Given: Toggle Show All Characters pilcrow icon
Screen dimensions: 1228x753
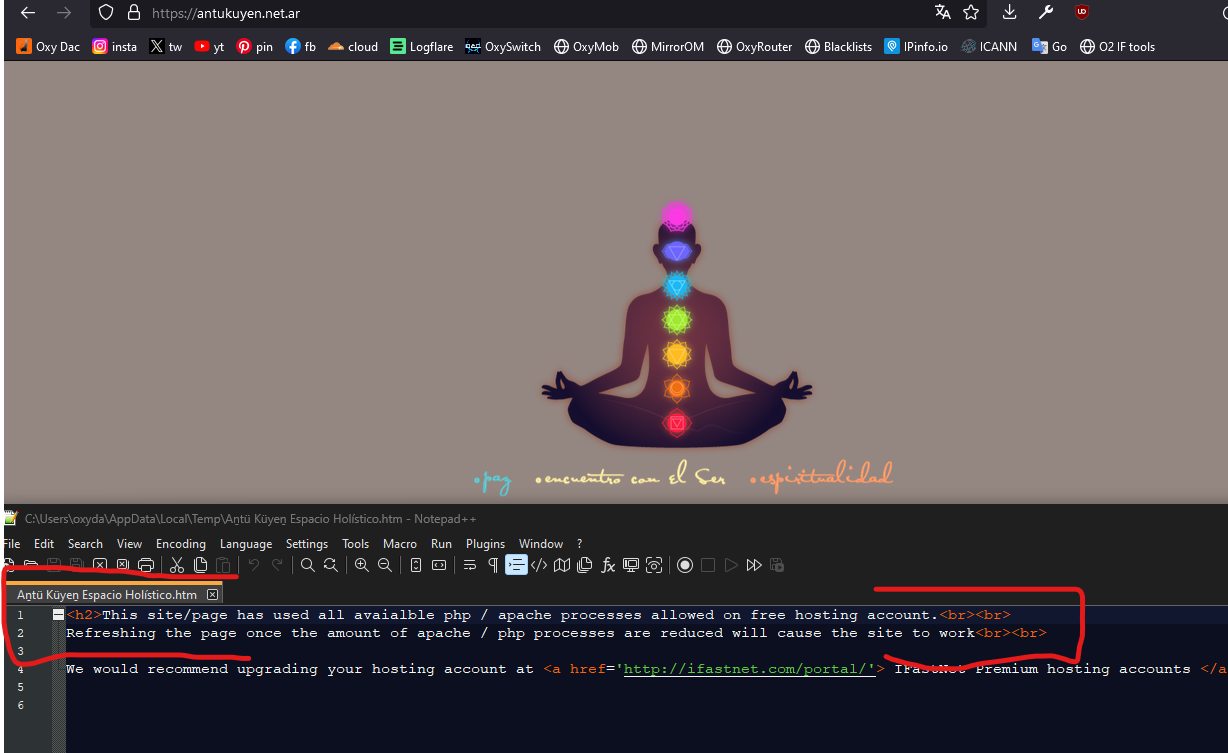Looking at the screenshot, I should pos(493,565).
